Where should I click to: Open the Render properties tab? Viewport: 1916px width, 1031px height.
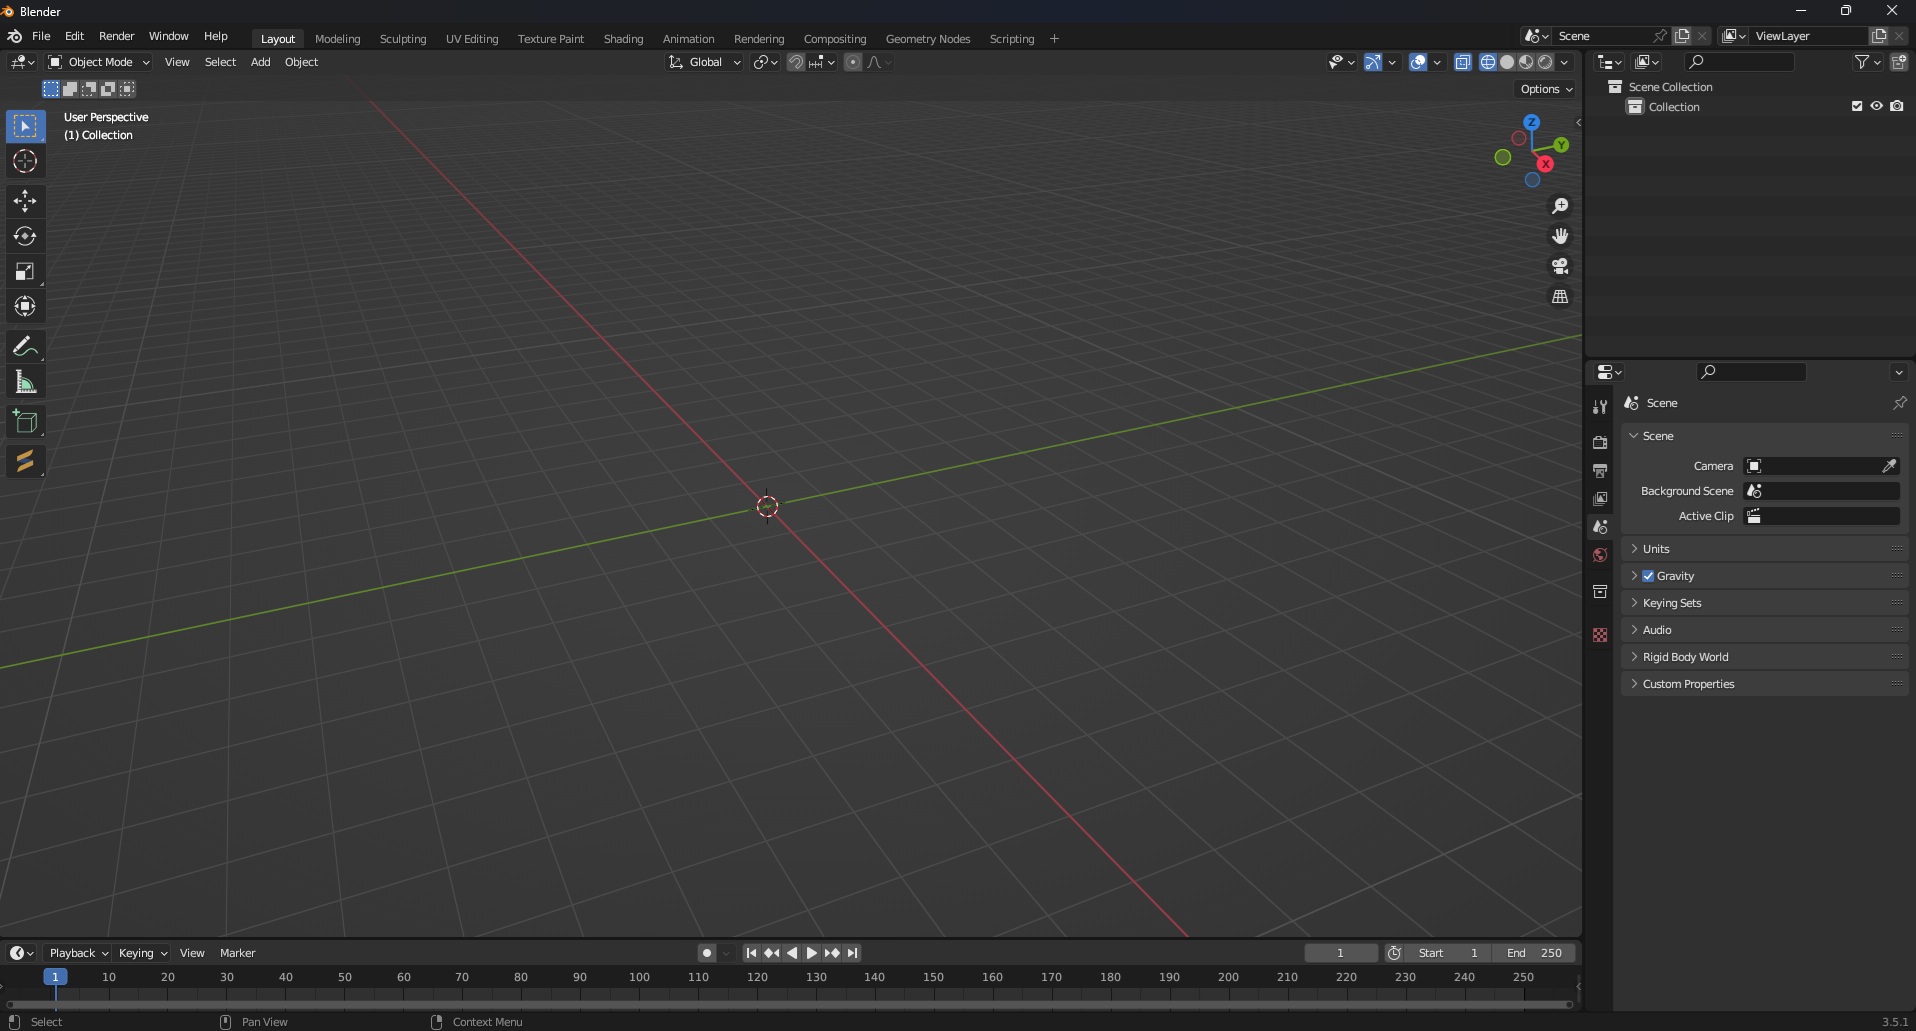pos(1600,442)
